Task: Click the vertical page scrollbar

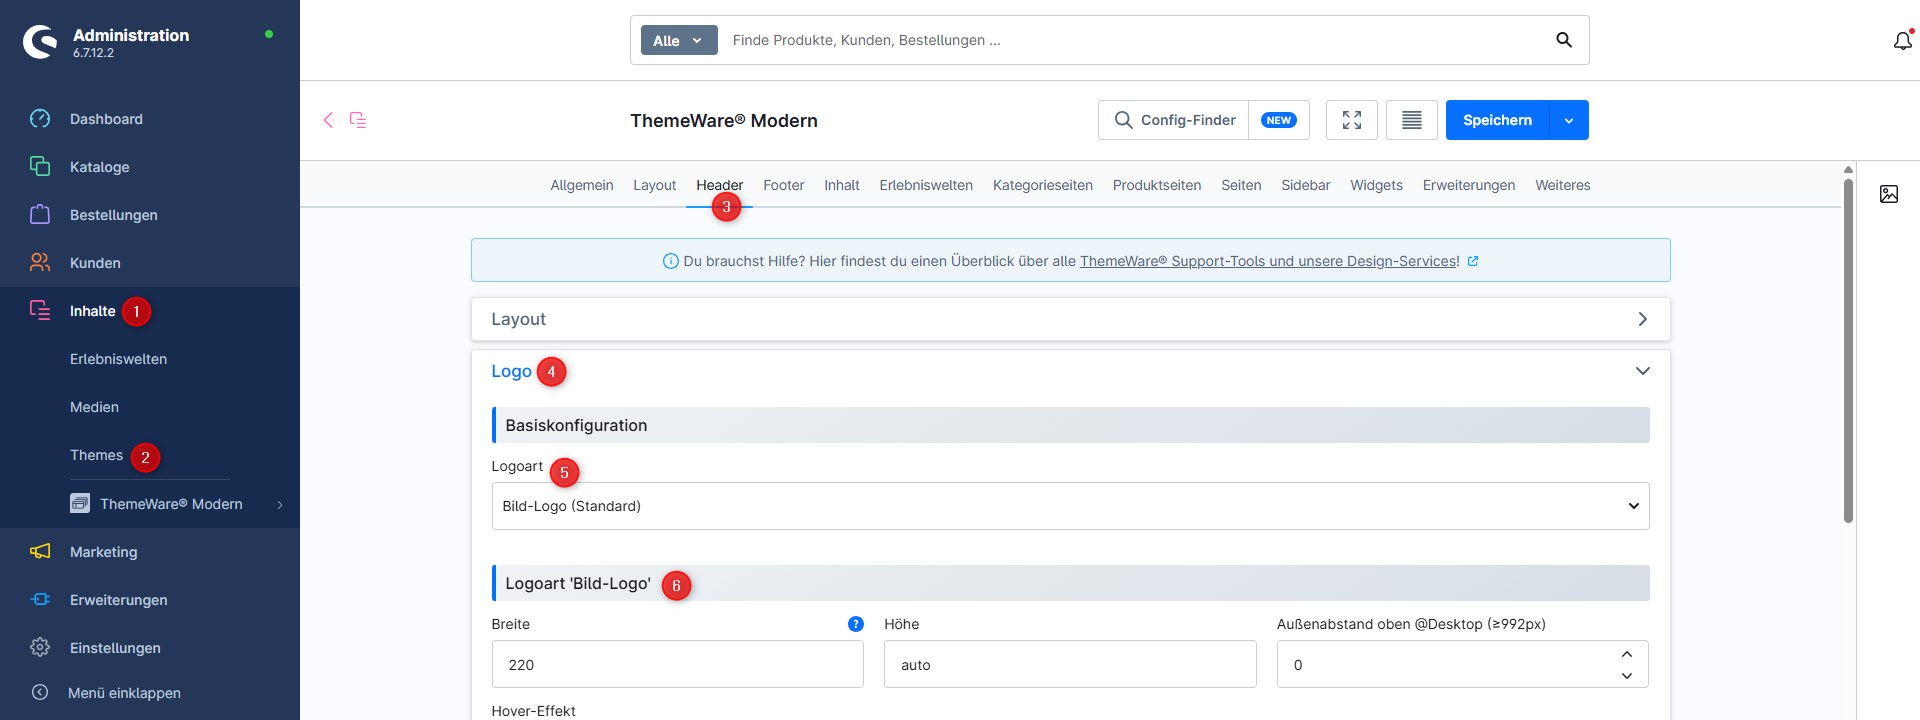Action: 1848,350
